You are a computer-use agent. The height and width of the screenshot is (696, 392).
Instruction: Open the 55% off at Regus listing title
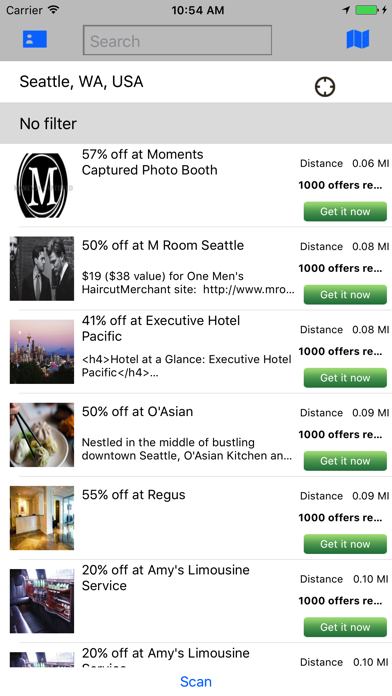134,494
